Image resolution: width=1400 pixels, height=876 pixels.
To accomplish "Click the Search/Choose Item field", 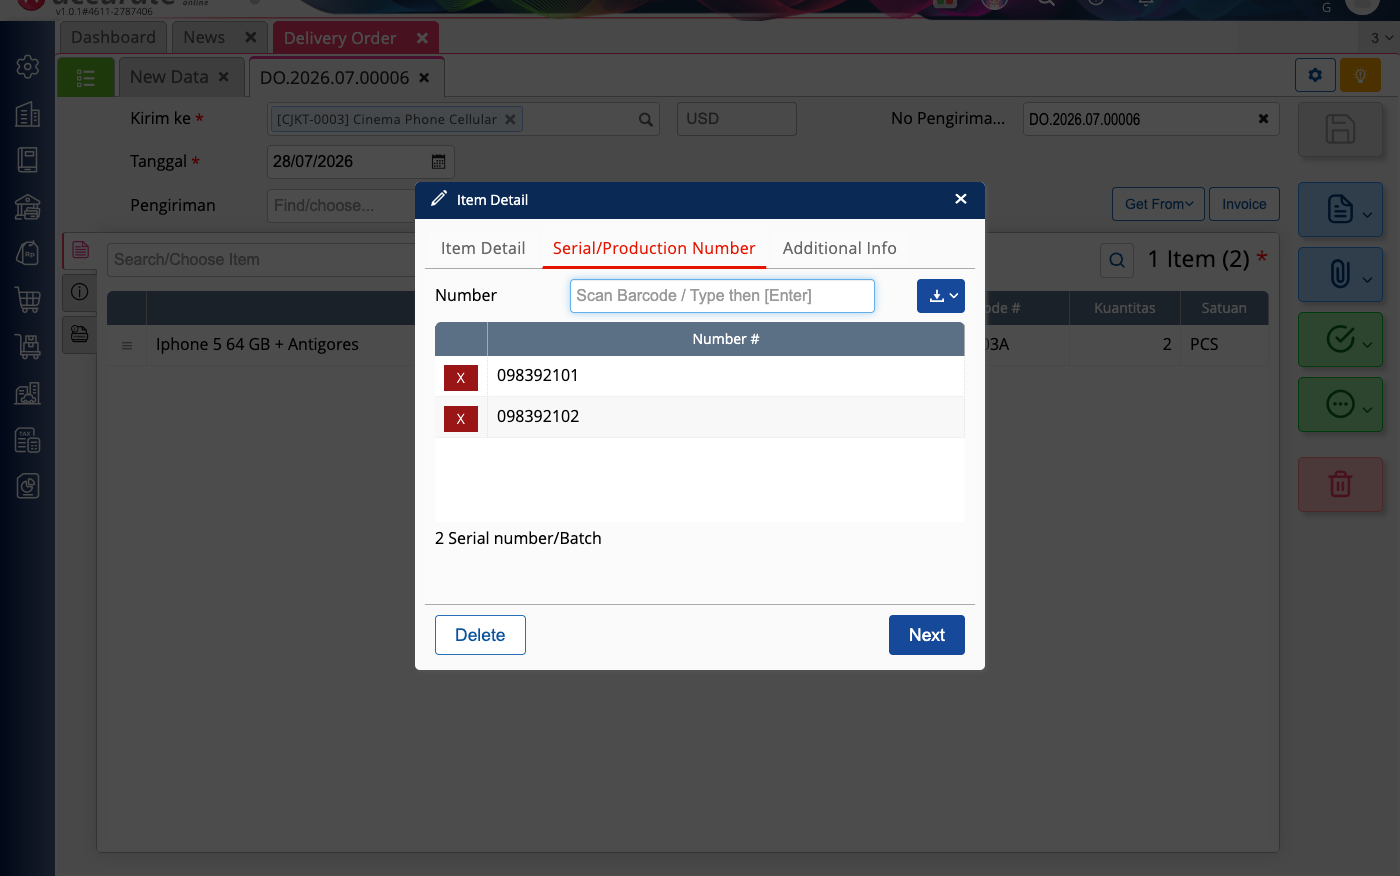I will click(x=262, y=260).
